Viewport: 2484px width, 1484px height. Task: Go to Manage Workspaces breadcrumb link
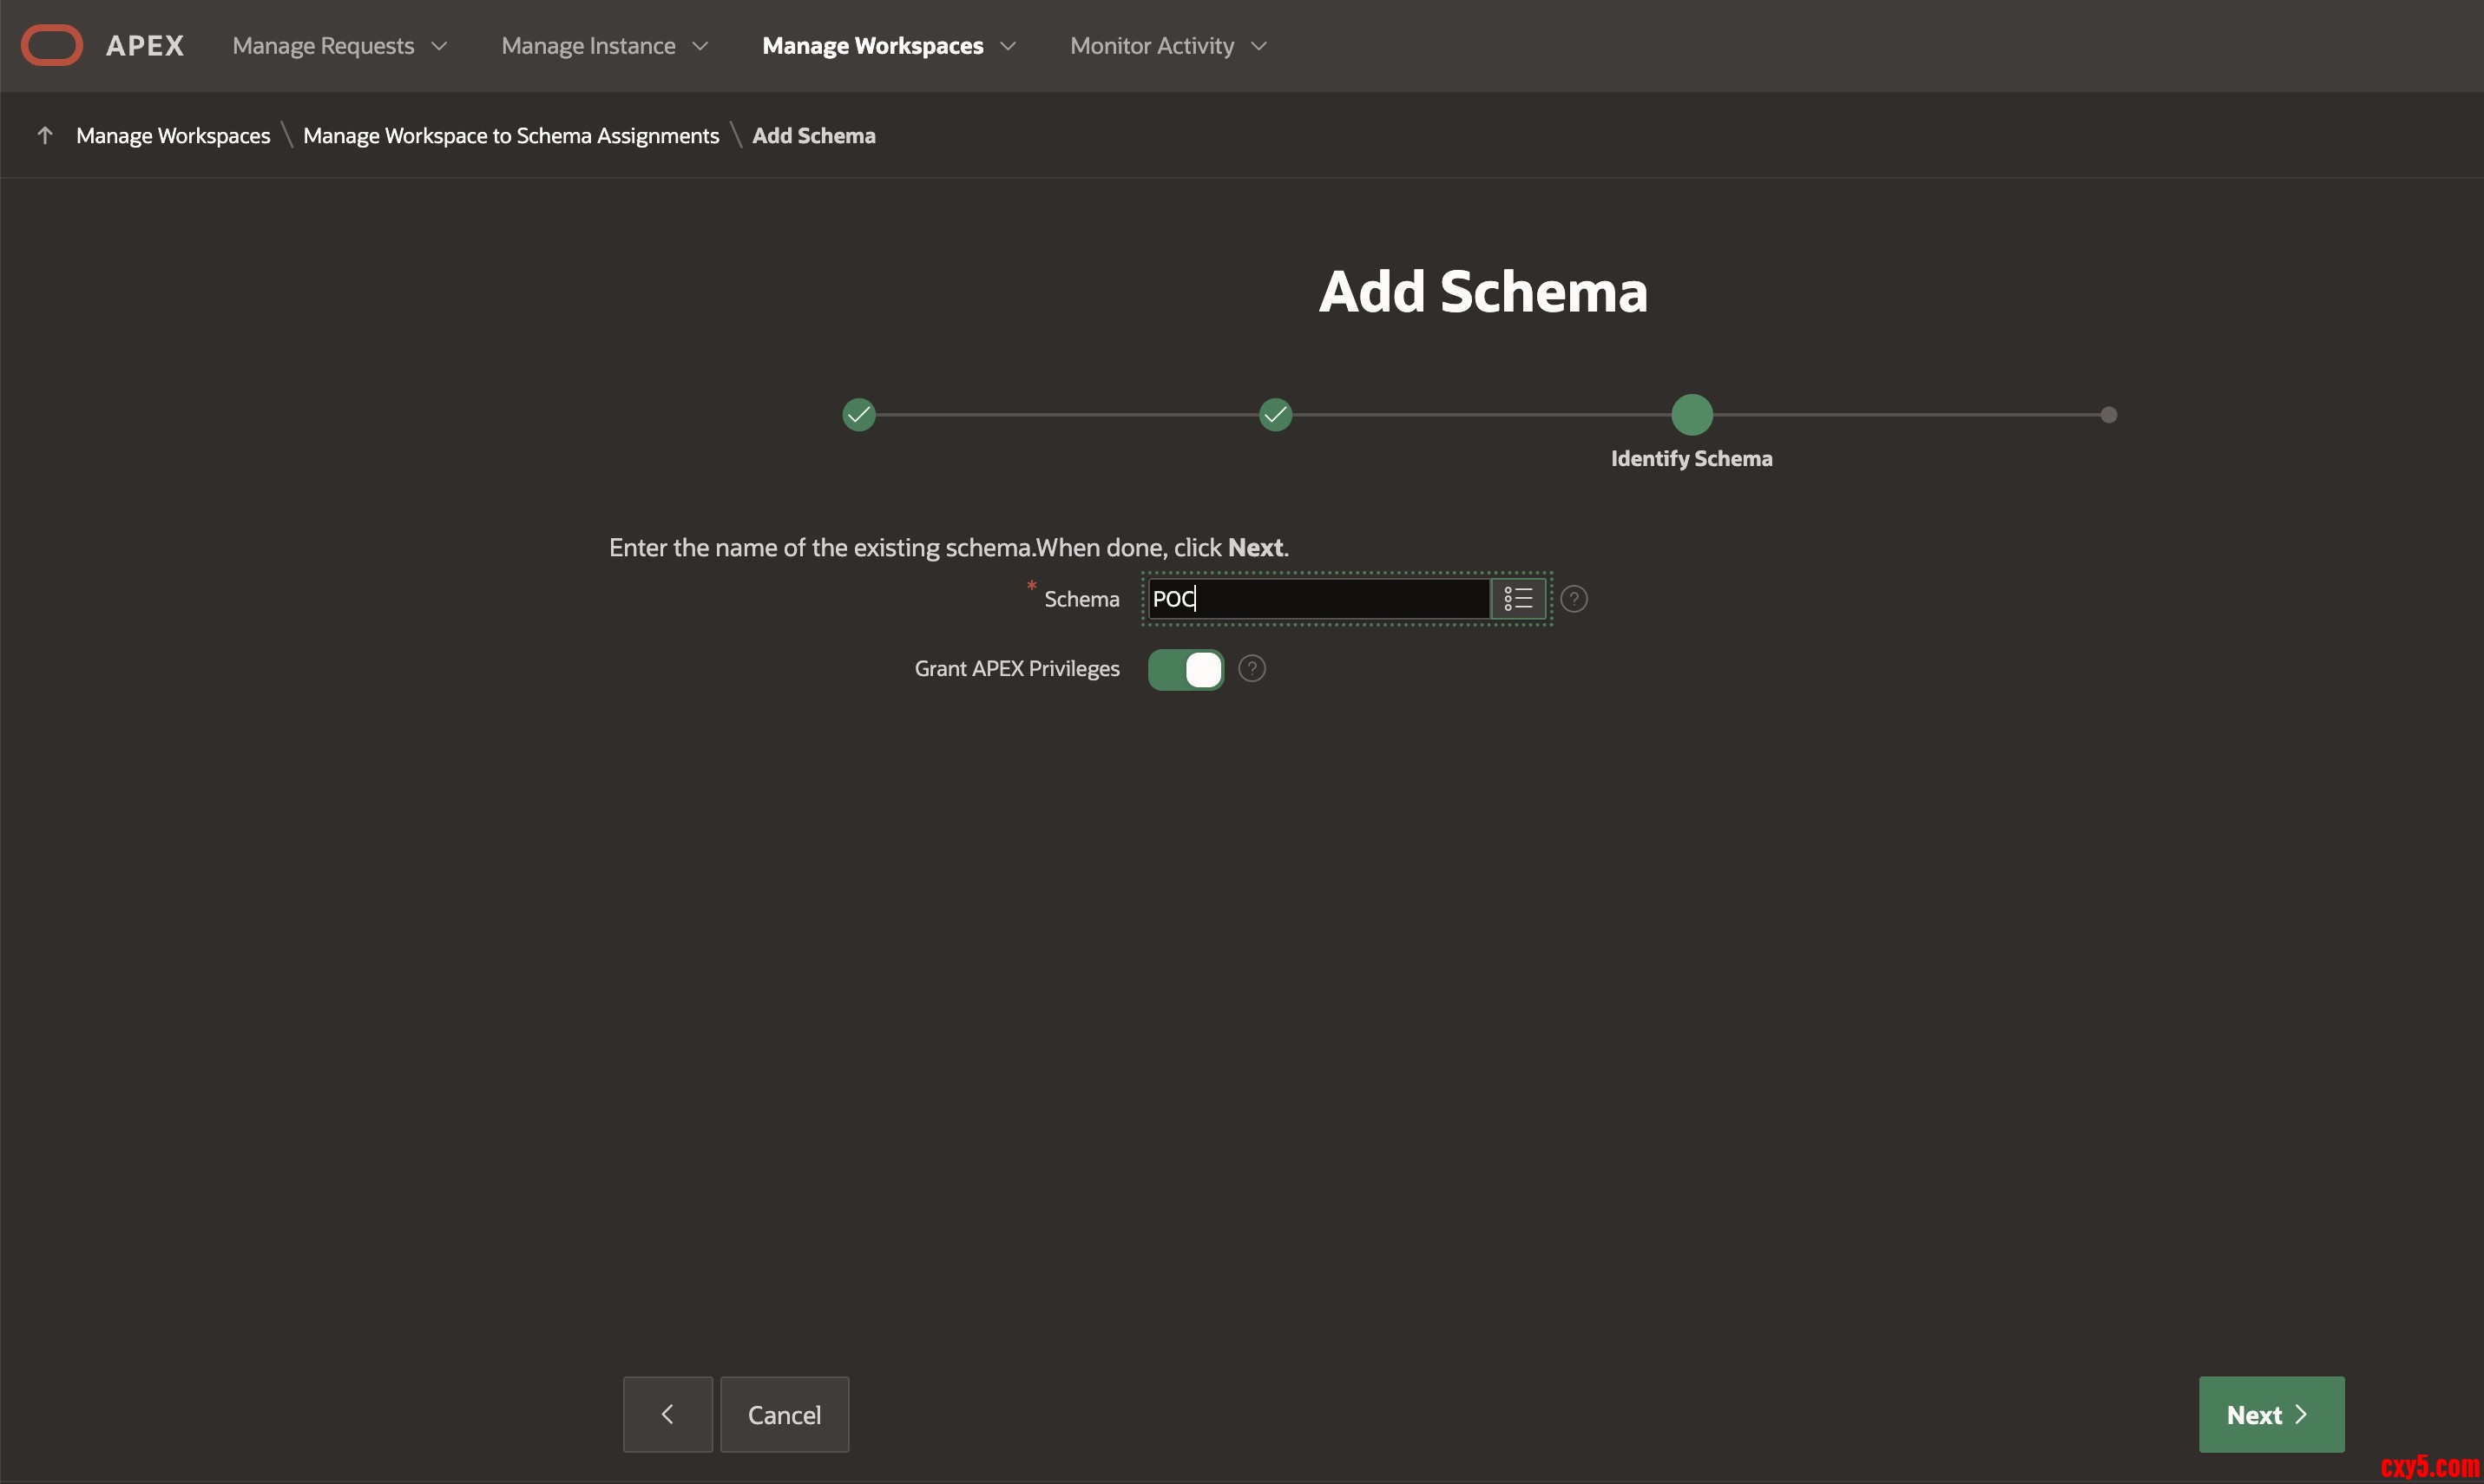click(173, 136)
